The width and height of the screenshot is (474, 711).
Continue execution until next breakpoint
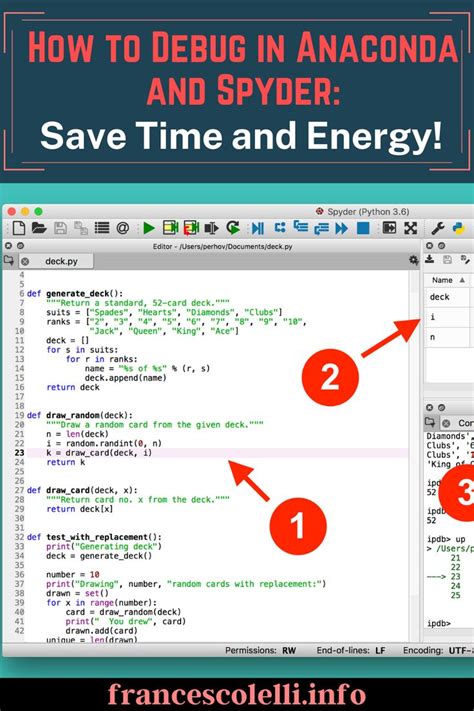tap(342, 228)
